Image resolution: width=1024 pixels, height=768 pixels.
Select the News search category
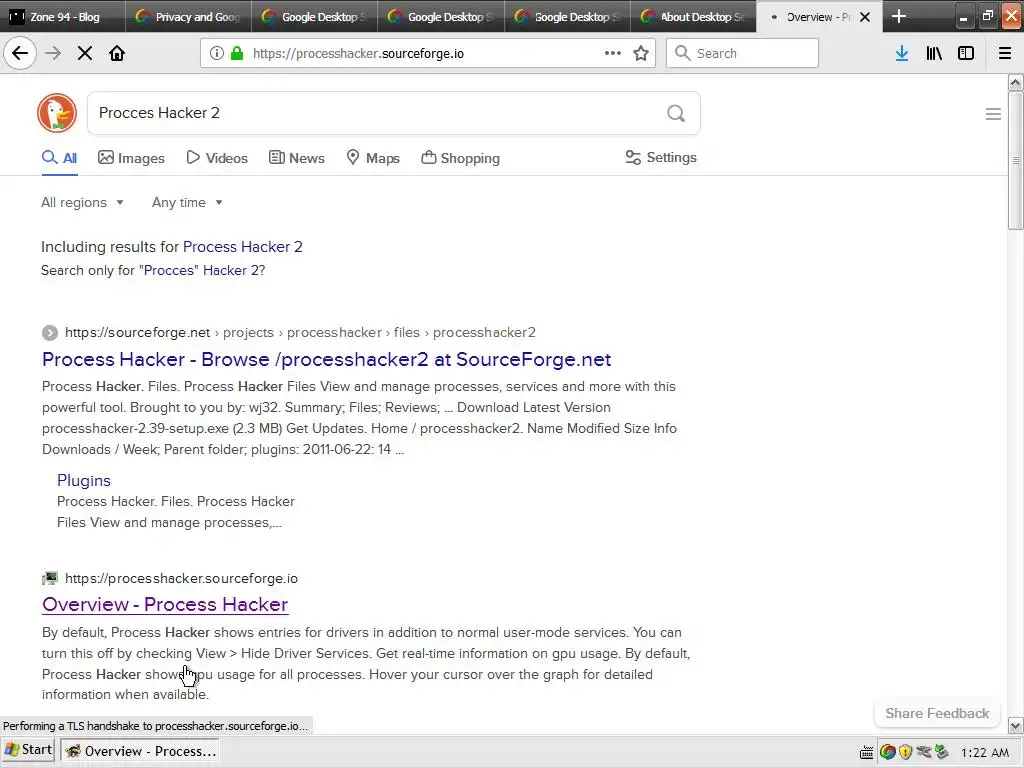pos(297,158)
